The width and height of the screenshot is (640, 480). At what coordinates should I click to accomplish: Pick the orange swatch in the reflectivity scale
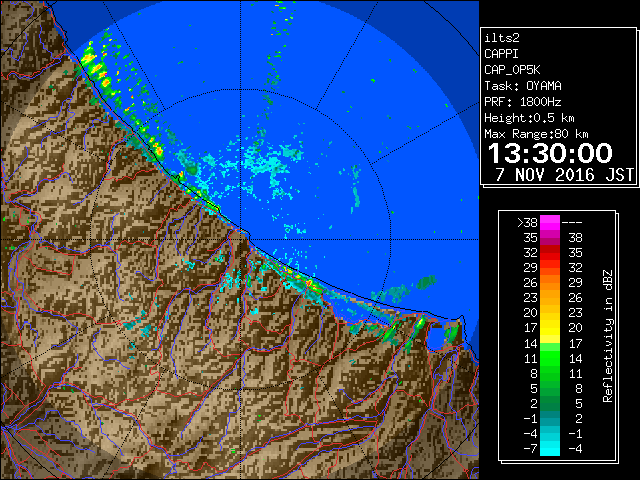click(x=550, y=283)
